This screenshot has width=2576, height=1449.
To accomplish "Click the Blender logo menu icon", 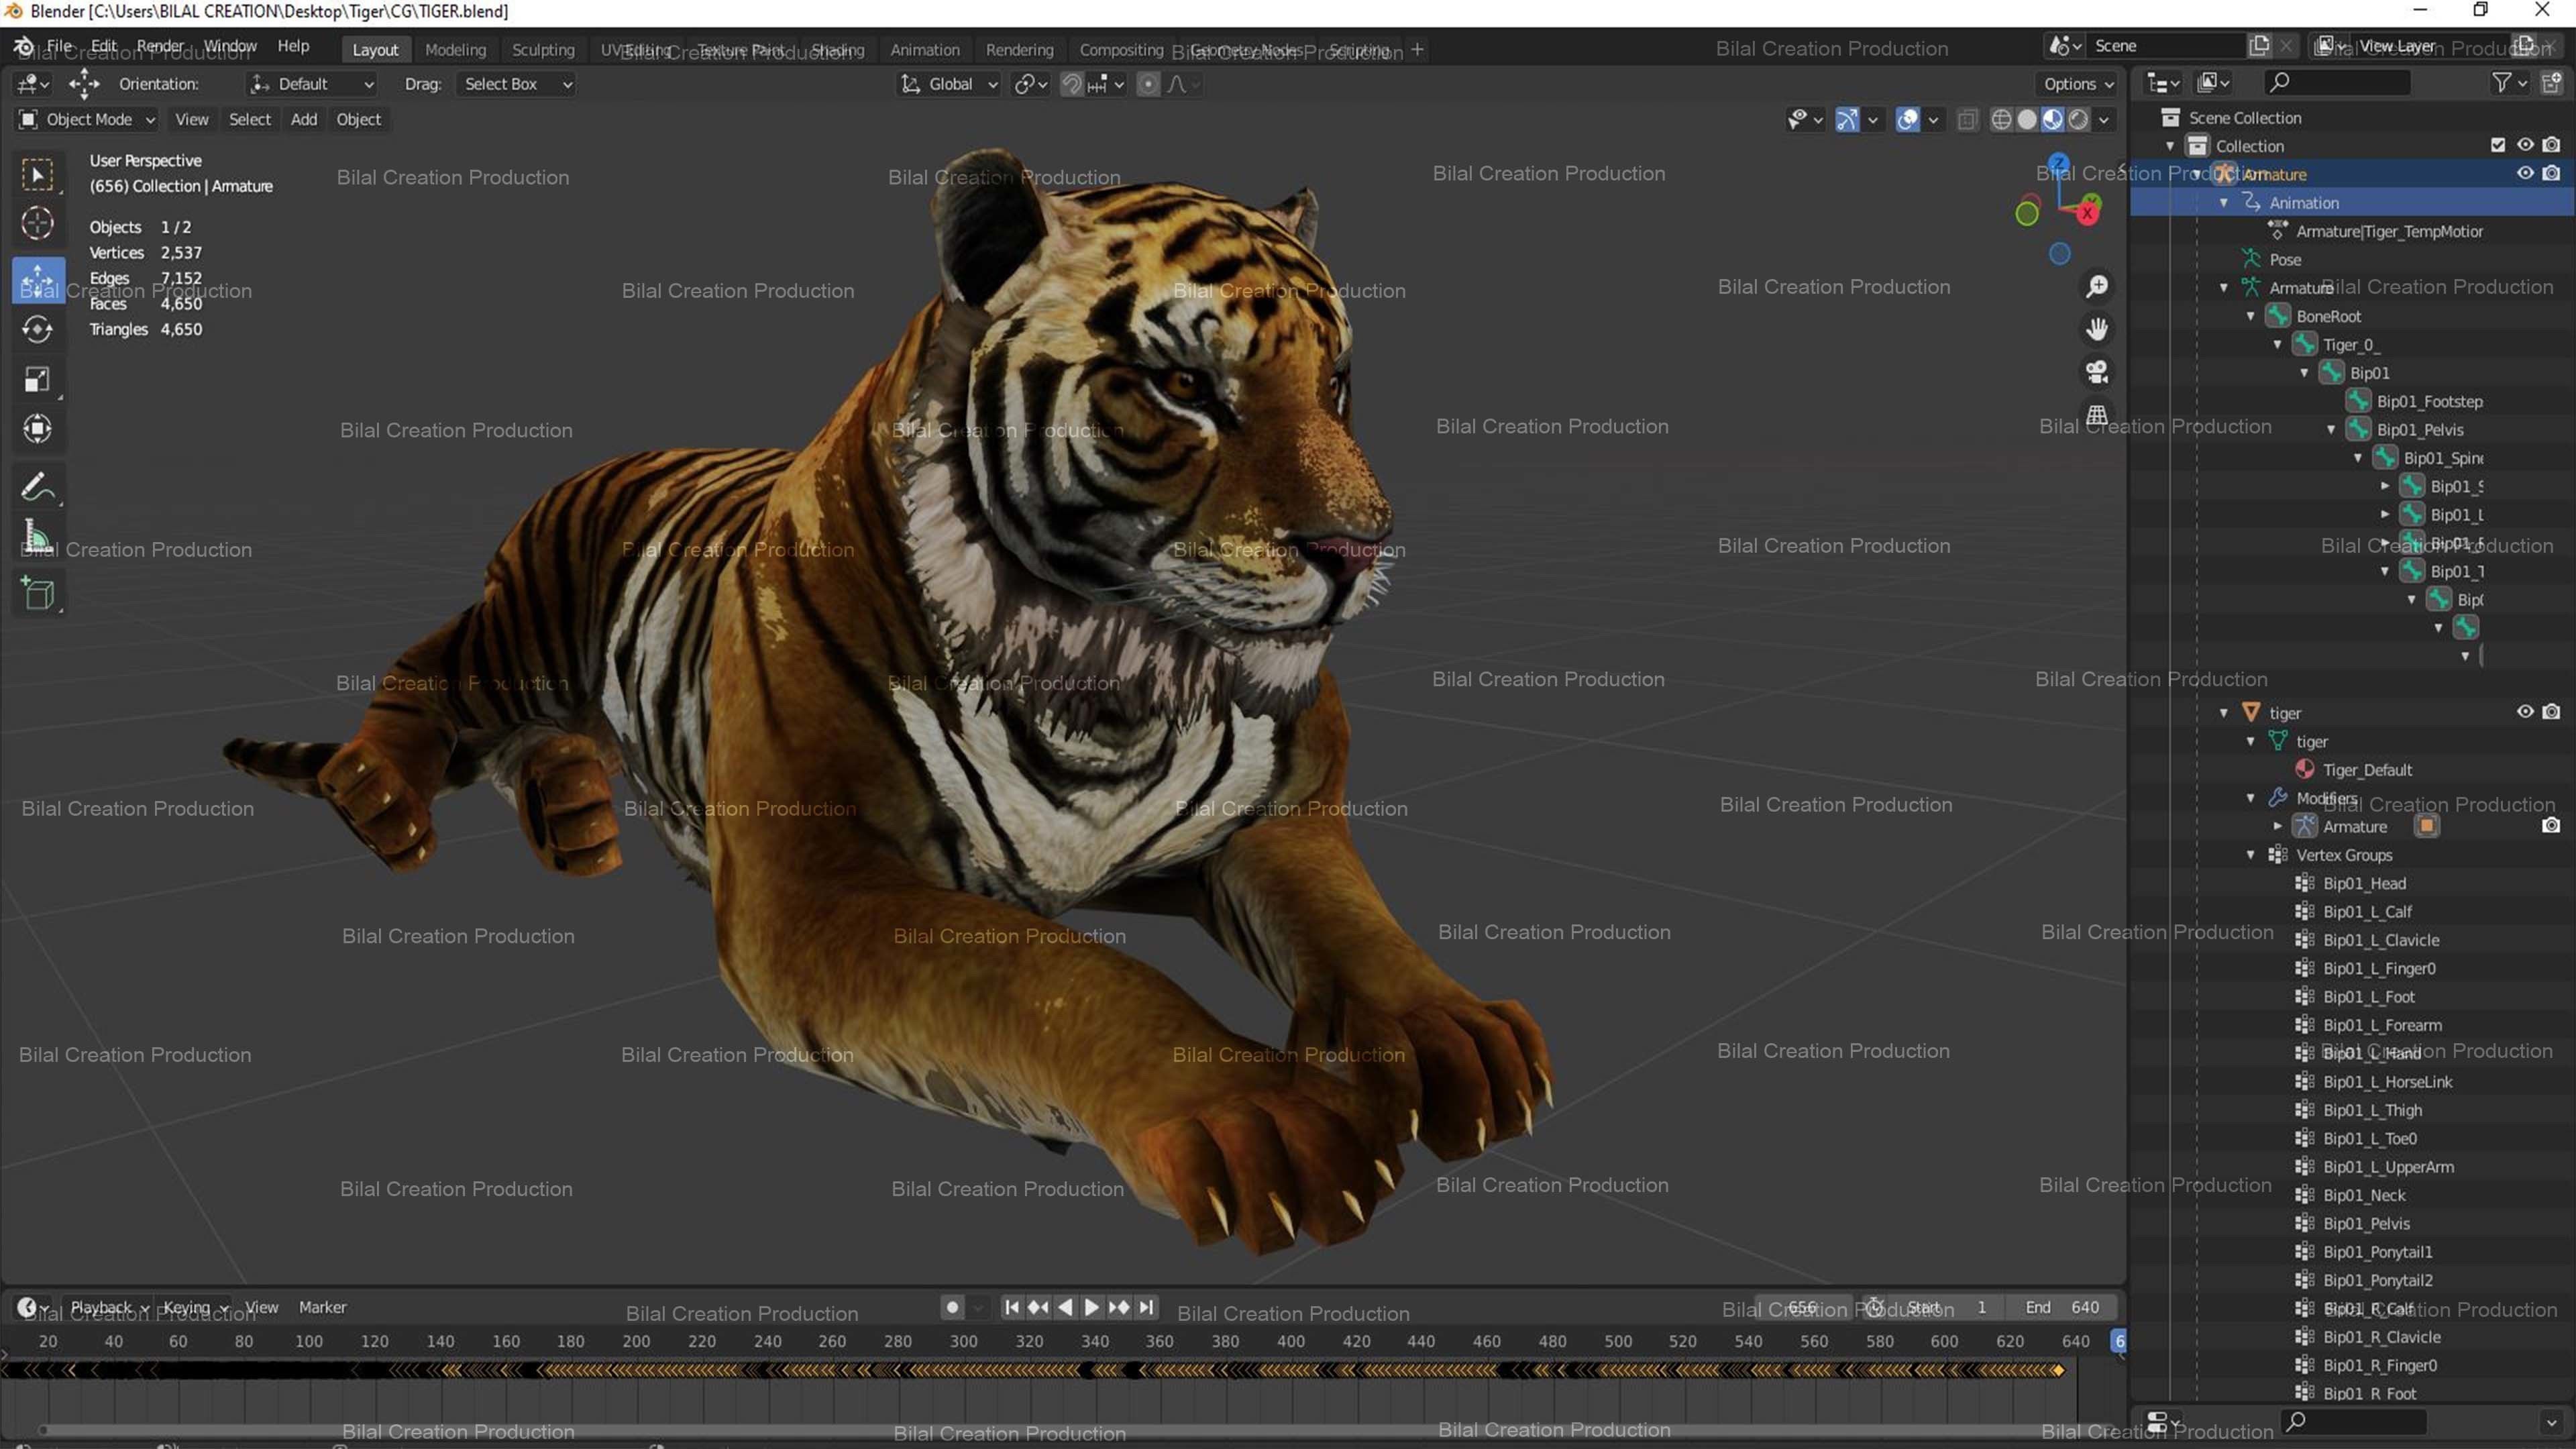I will click(24, 47).
